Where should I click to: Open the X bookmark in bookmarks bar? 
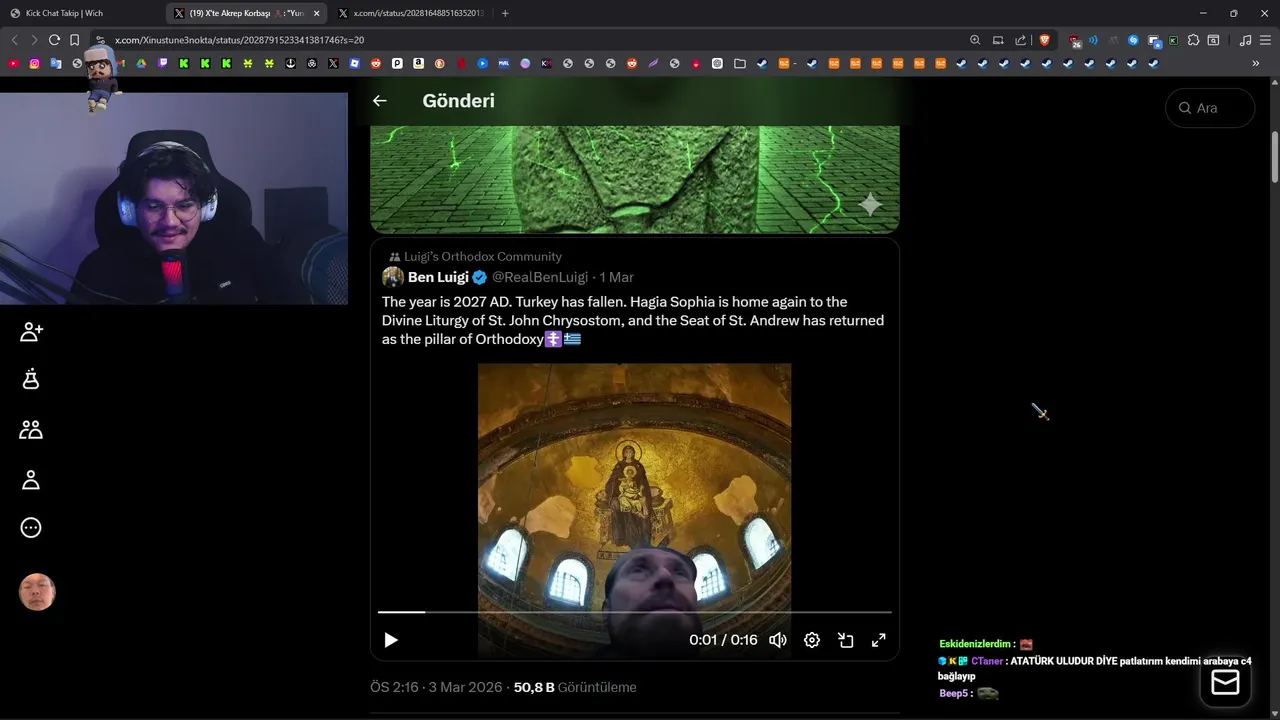333,63
